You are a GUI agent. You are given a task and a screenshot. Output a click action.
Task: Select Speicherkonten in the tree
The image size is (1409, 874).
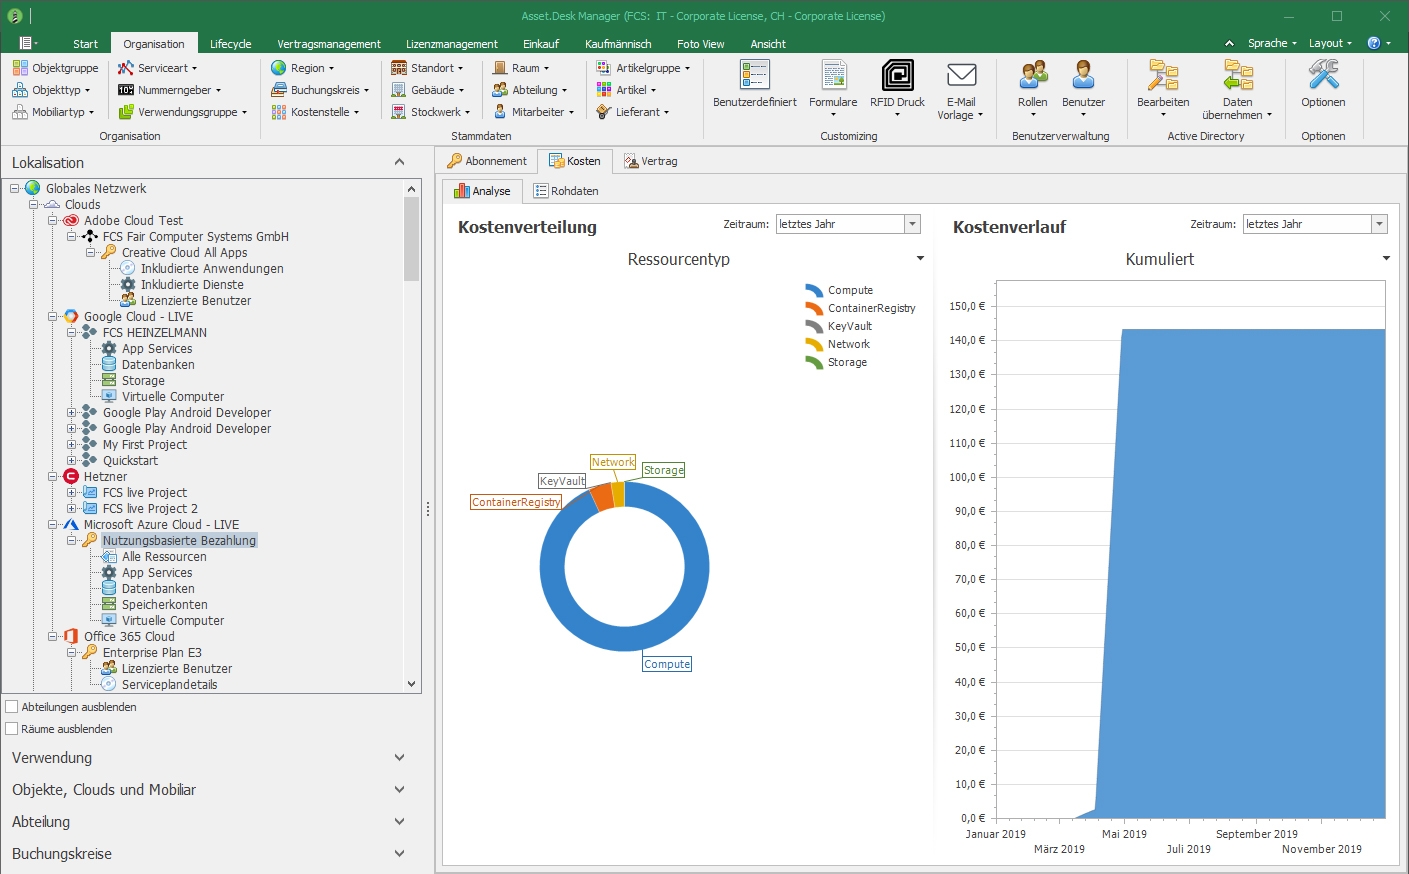[x=165, y=605]
